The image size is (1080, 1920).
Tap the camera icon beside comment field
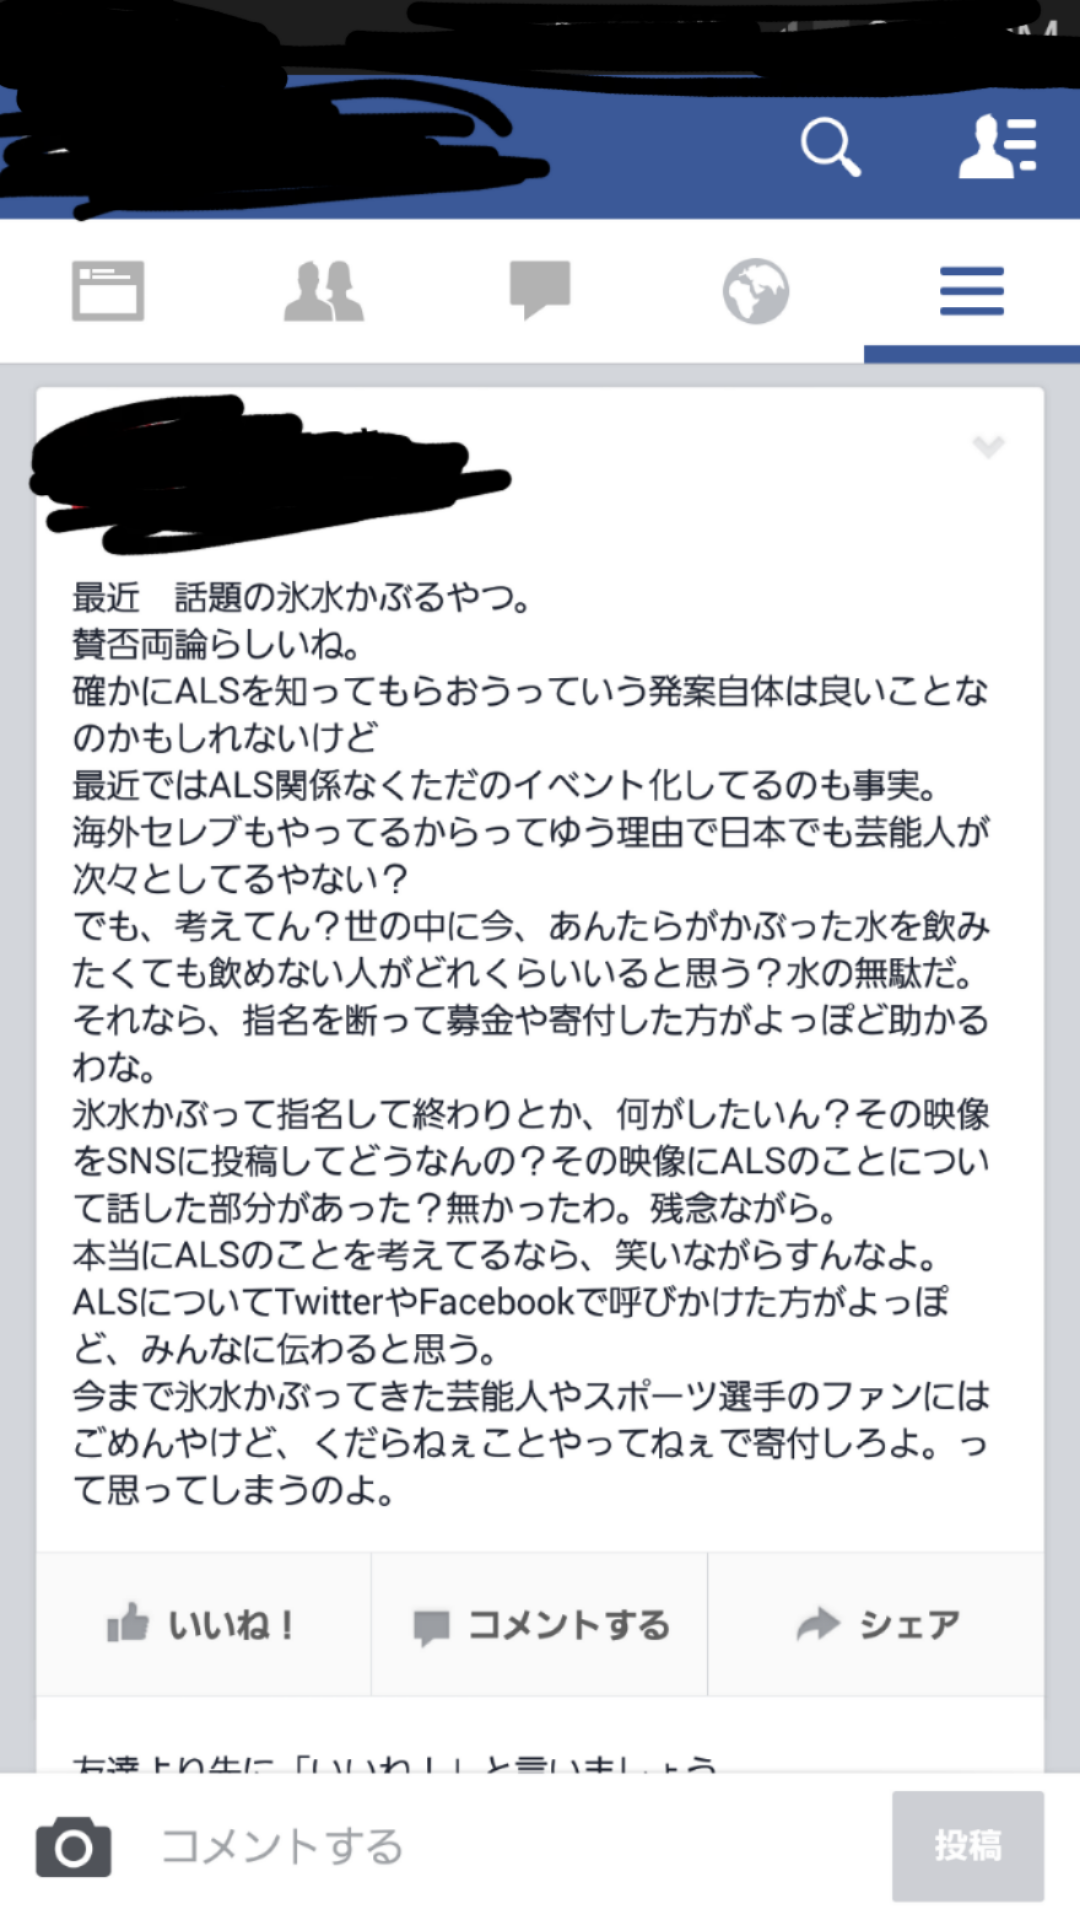click(74, 1847)
